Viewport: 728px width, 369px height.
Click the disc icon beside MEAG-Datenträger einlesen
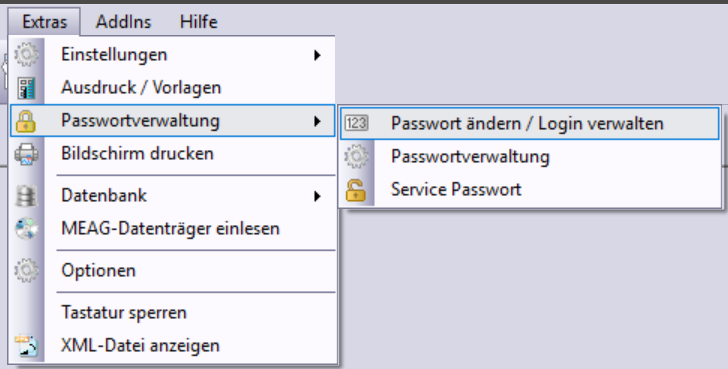point(26,228)
